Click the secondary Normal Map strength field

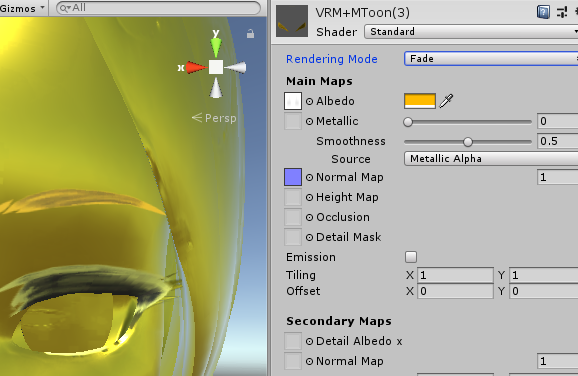click(558, 361)
